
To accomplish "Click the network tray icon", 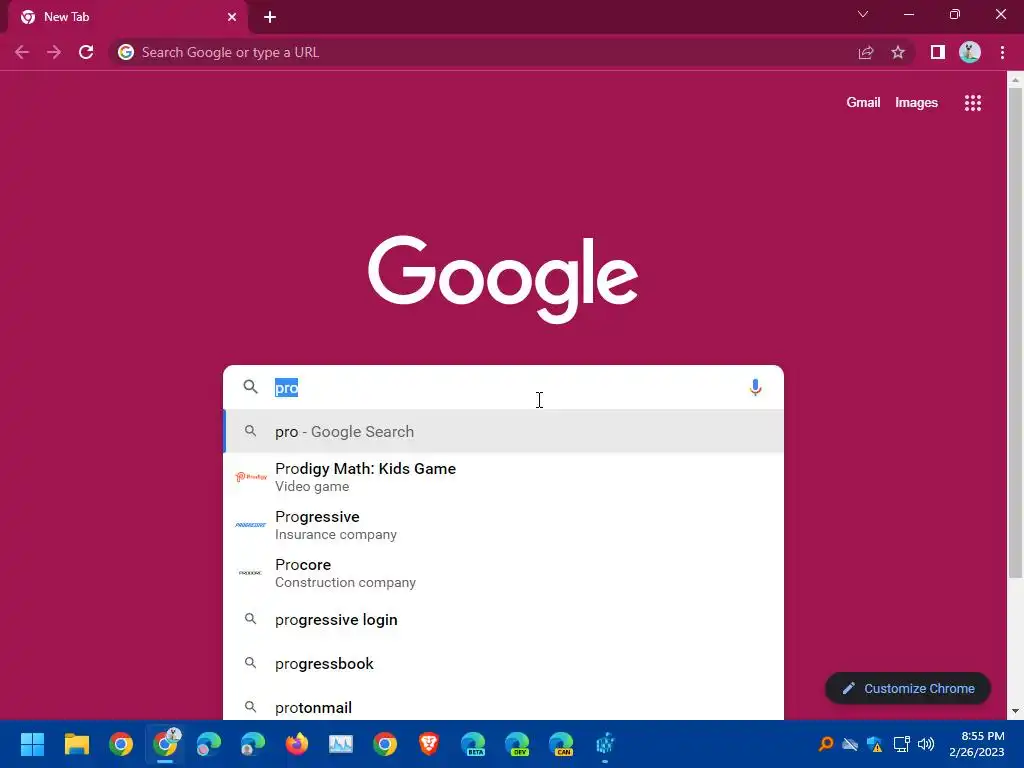I will point(901,744).
